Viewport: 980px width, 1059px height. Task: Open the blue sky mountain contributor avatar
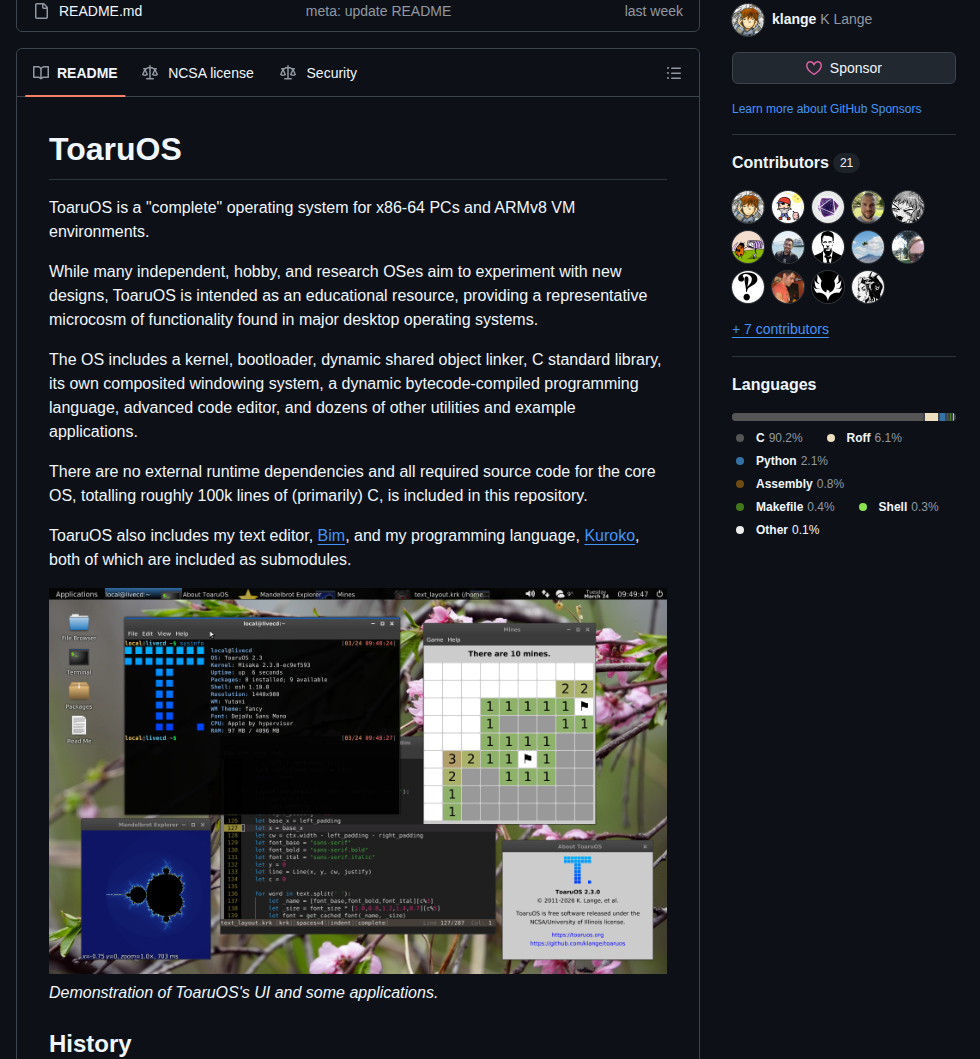coord(867,247)
